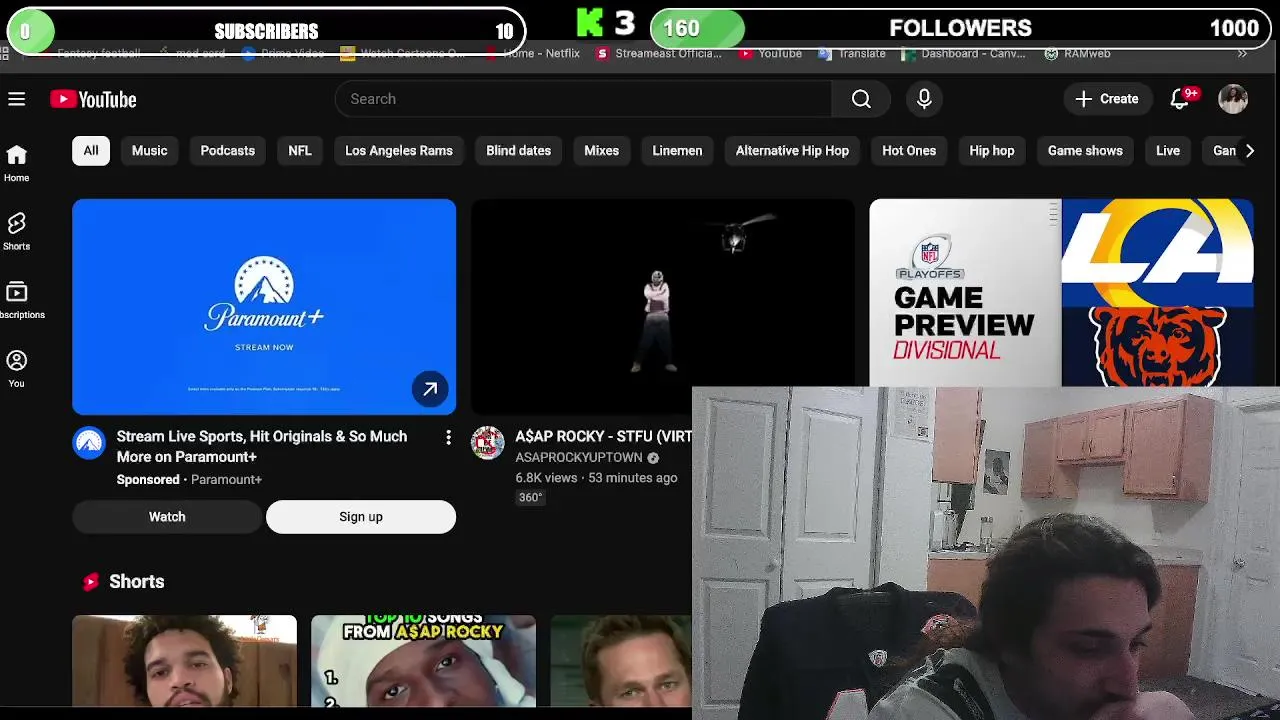This screenshot has width=1280, height=720.
Task: Start voice search with microphone
Action: click(x=924, y=99)
